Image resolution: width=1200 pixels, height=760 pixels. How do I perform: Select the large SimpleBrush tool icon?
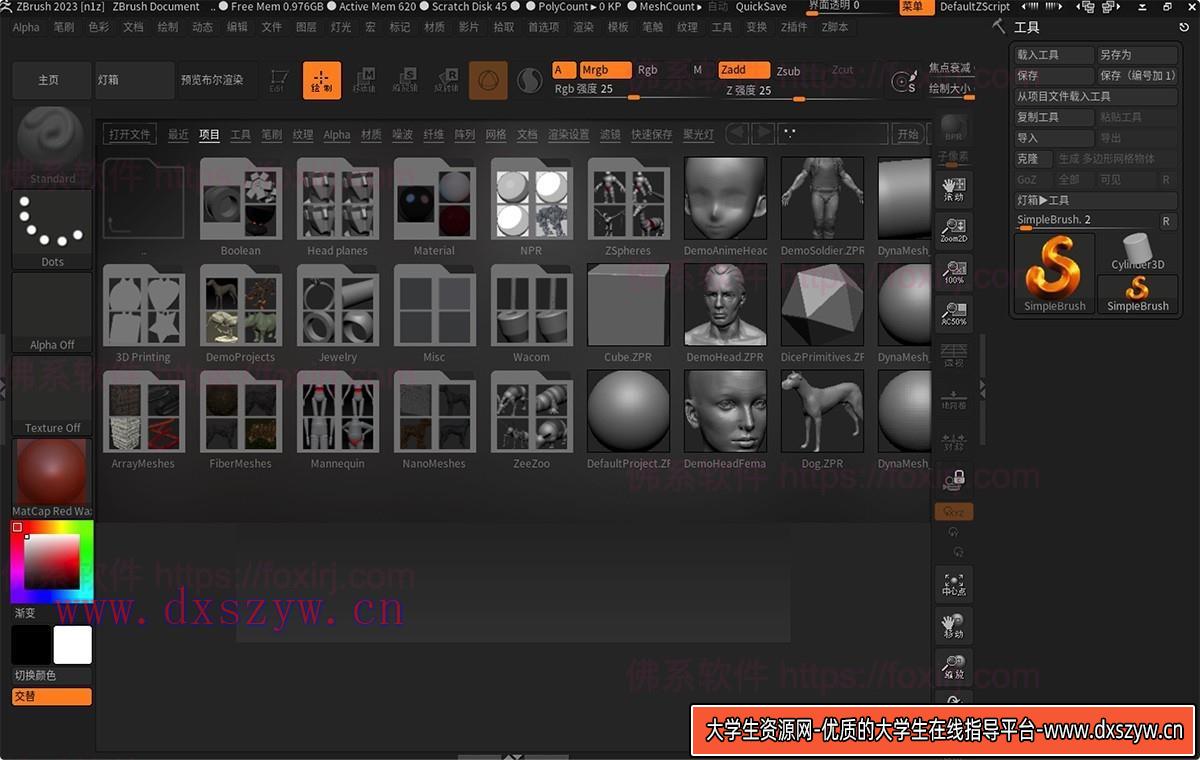tap(1055, 273)
